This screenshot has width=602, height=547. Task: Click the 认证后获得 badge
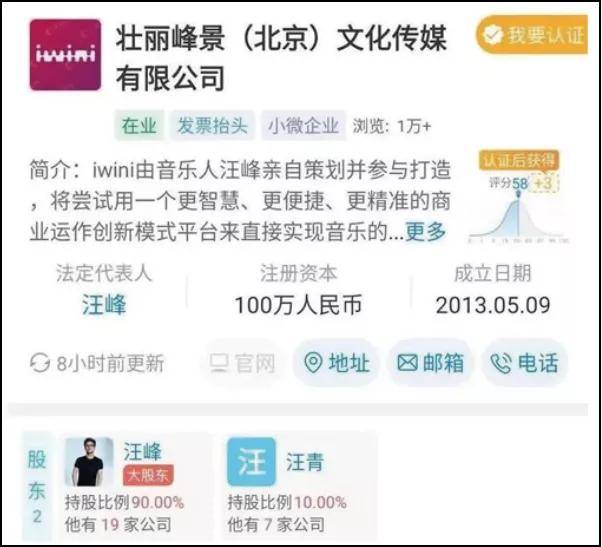[518, 160]
